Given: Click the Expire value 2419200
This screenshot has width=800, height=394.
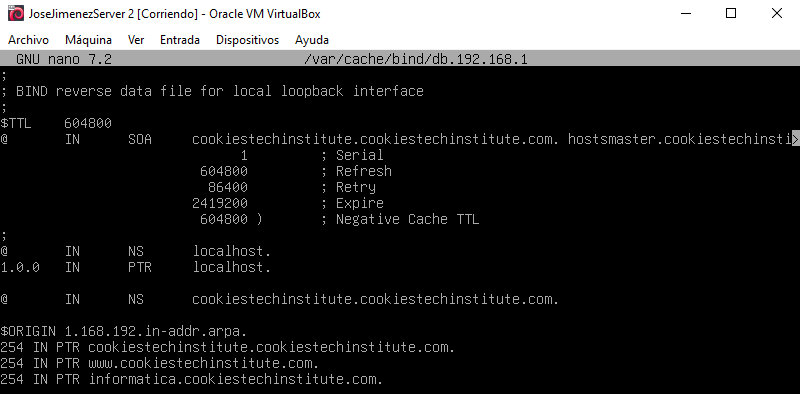Looking at the screenshot, I should pyautogui.click(x=220, y=203).
